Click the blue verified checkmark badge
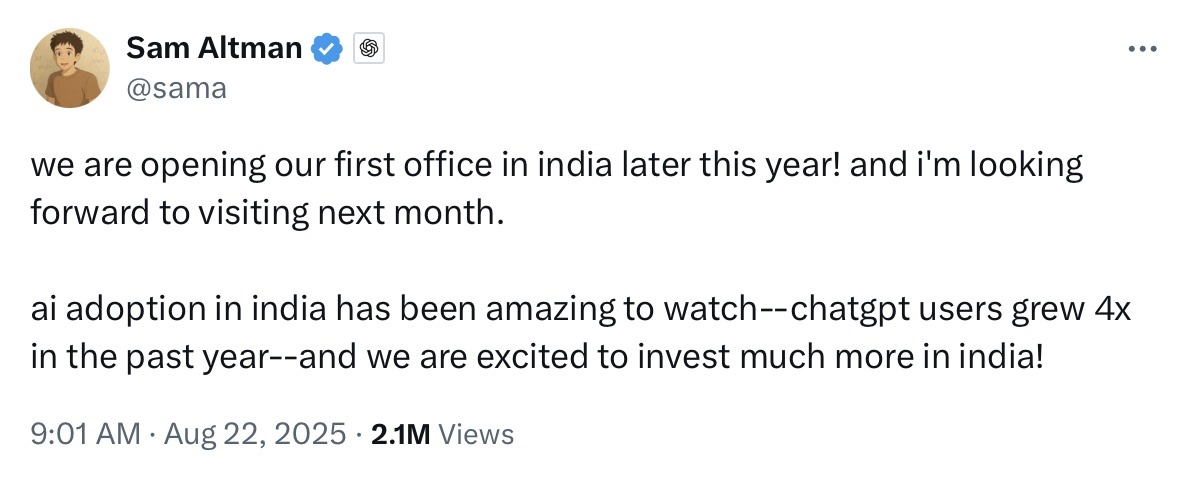The image size is (1184, 484). pyautogui.click(x=328, y=47)
